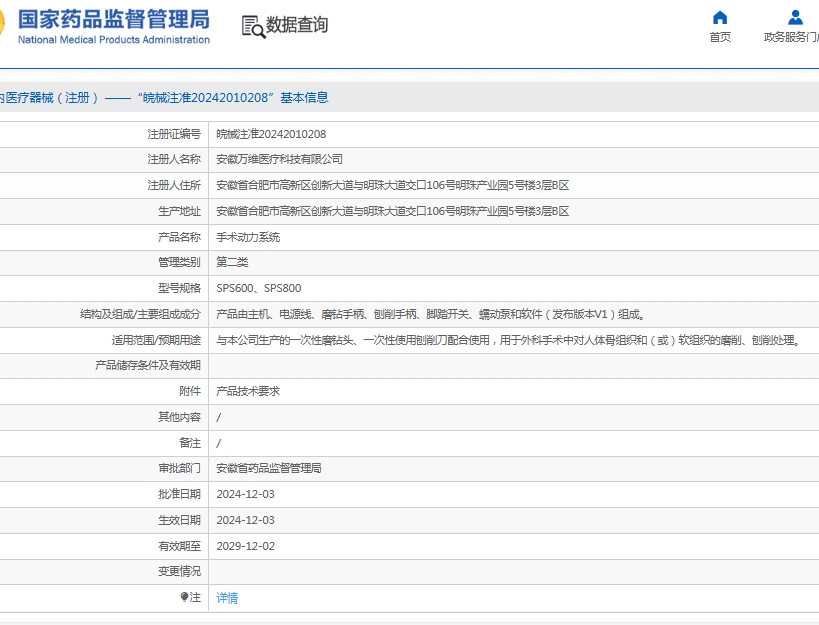Click the 数据查询 heading text
The image size is (819, 625).
tap(297, 25)
